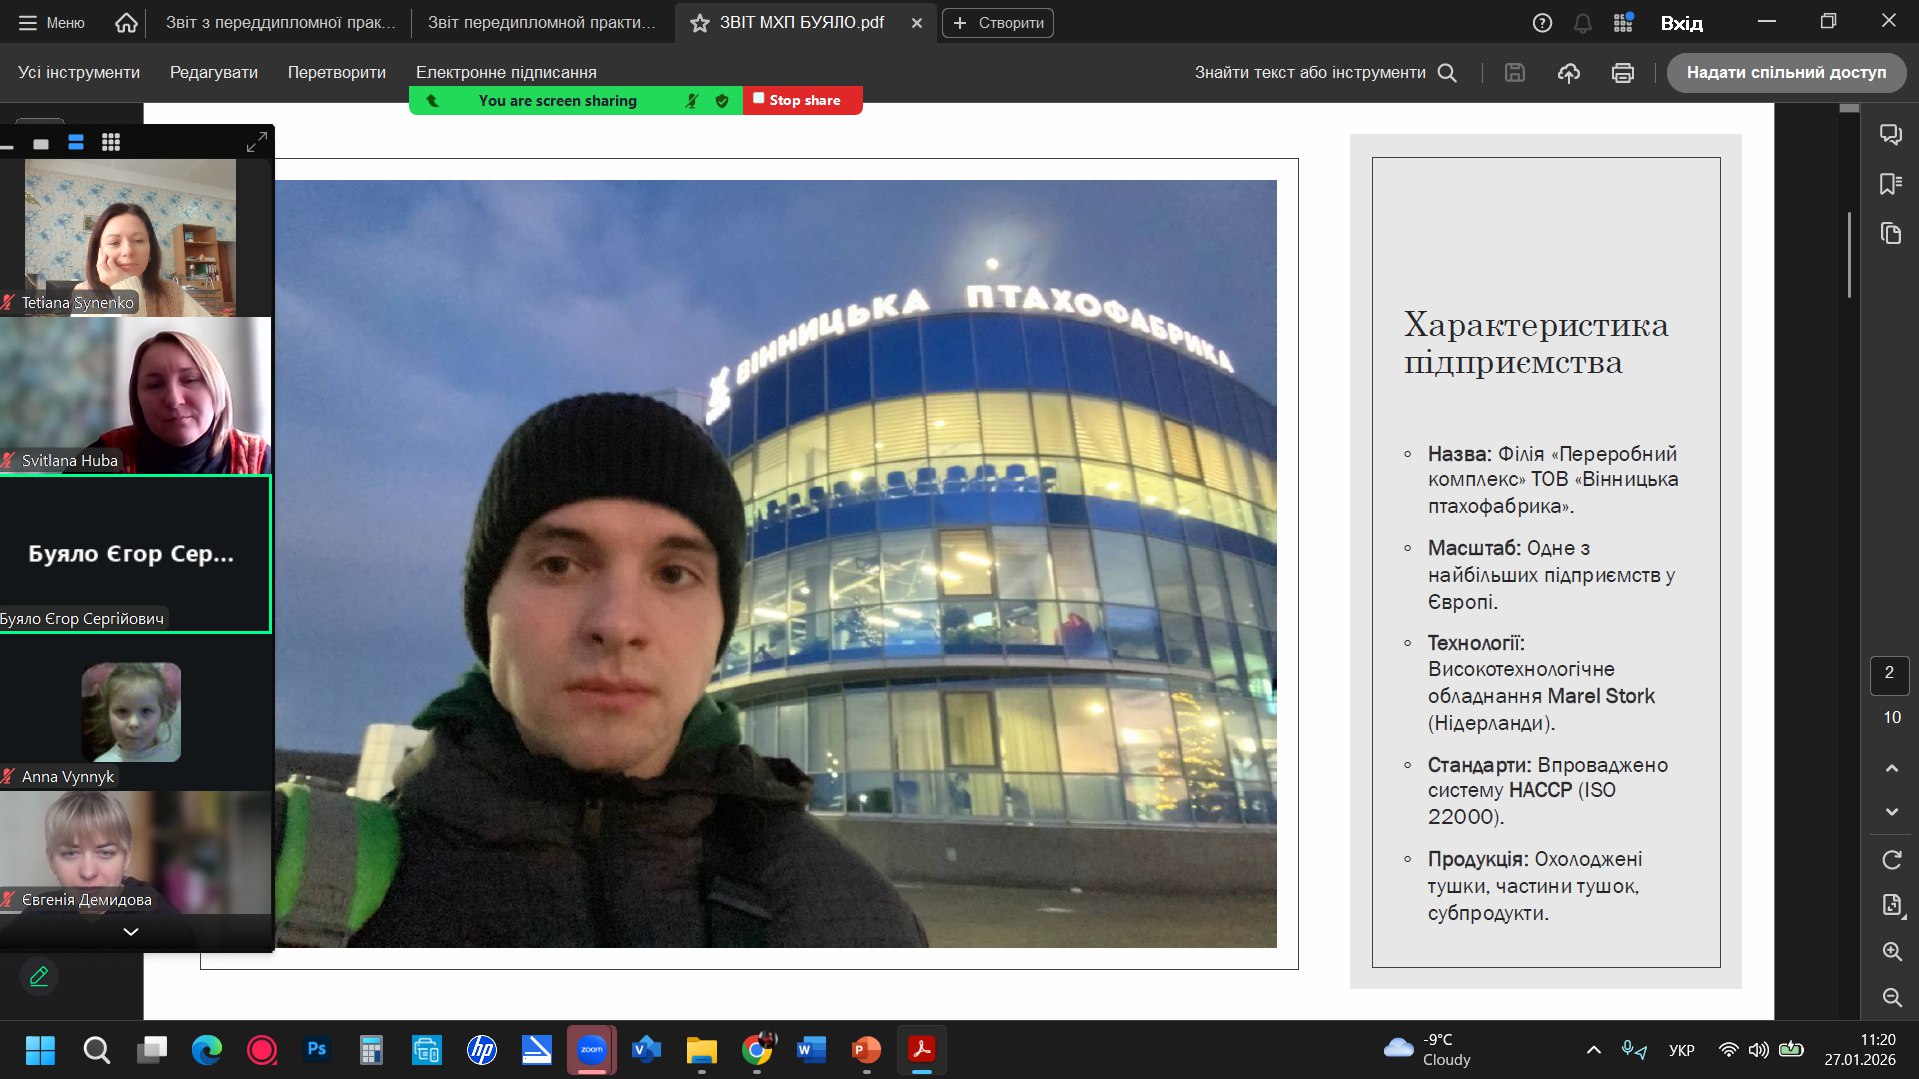This screenshot has height=1079, width=1919.
Task: Star the ЗВІТ МХП БУЯЛО.pdf tab
Action: (x=700, y=23)
